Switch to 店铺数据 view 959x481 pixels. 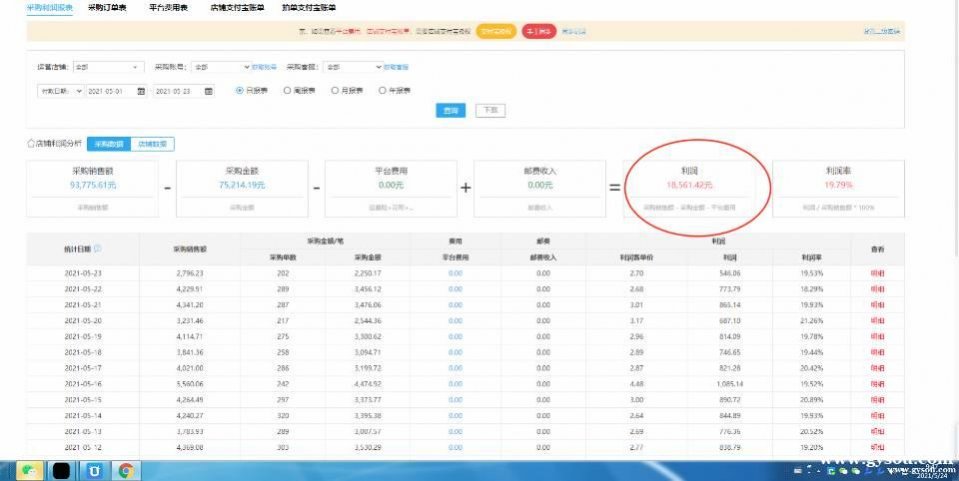152,144
